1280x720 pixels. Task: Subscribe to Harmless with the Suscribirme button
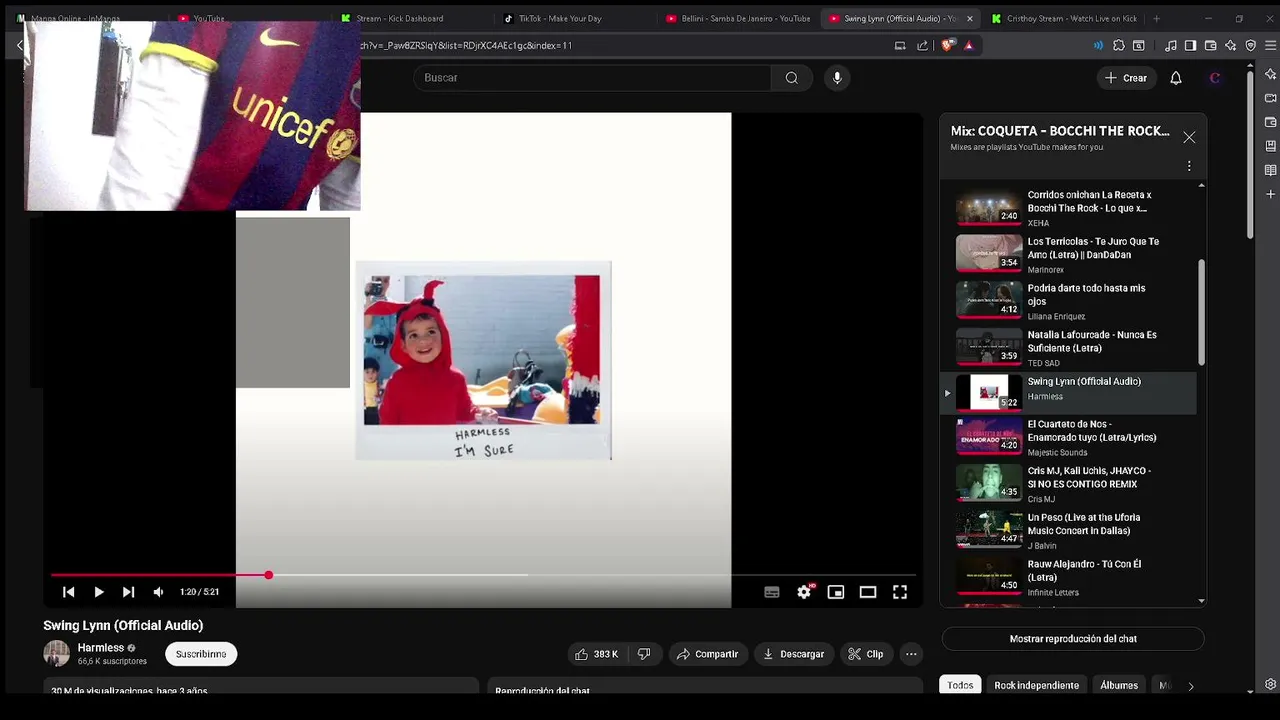201,654
